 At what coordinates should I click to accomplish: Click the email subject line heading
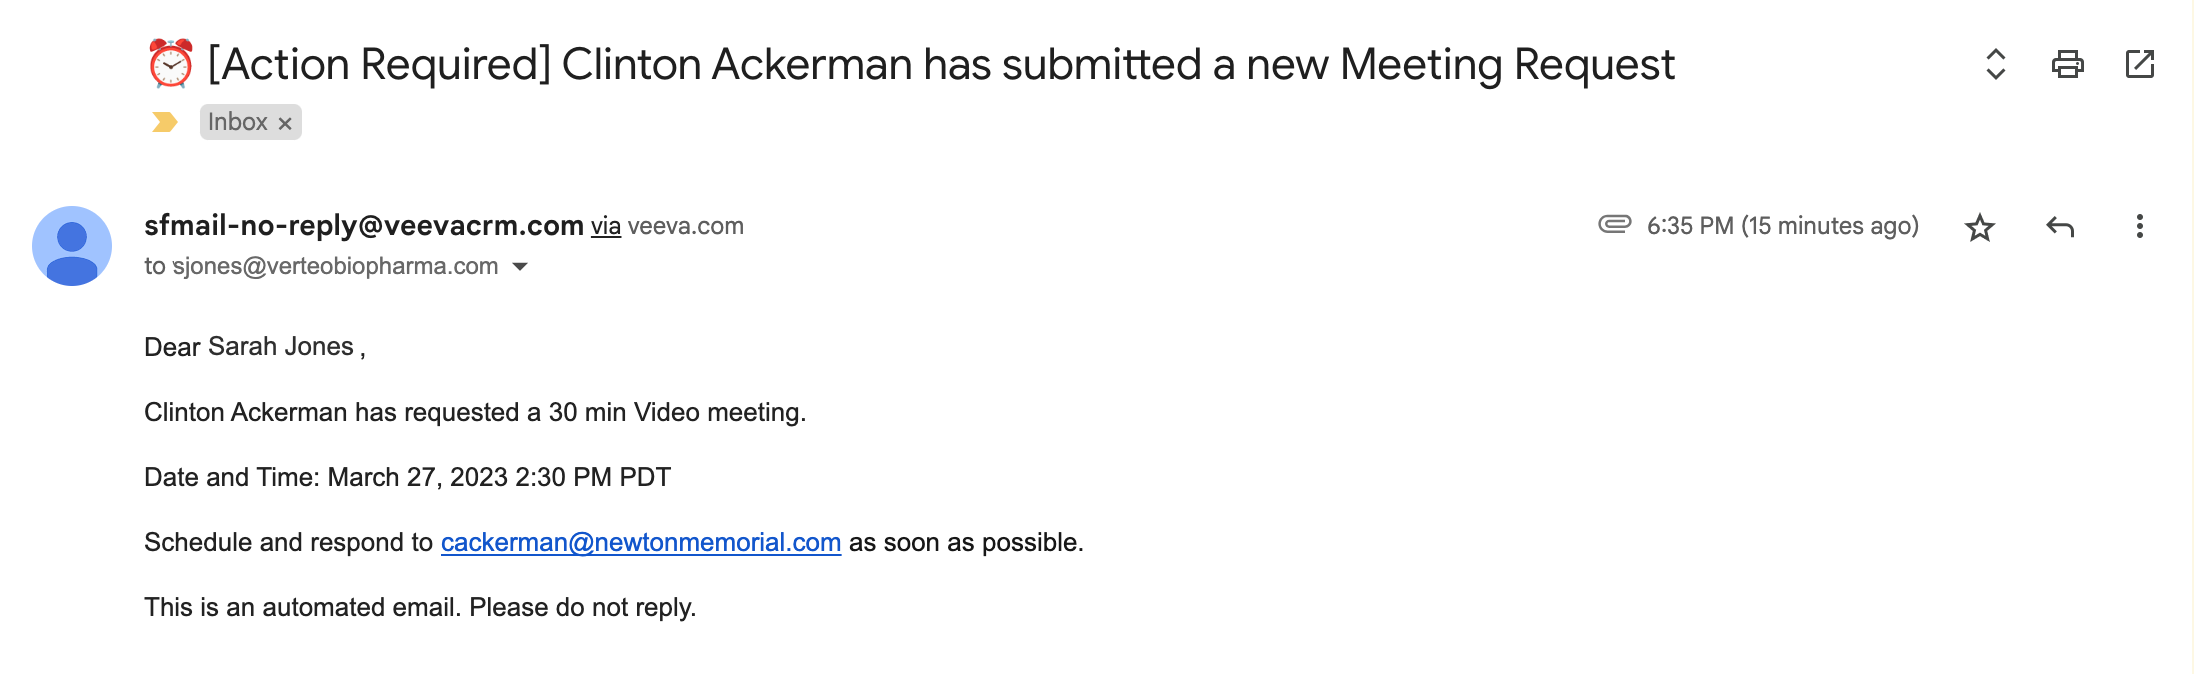click(x=940, y=65)
